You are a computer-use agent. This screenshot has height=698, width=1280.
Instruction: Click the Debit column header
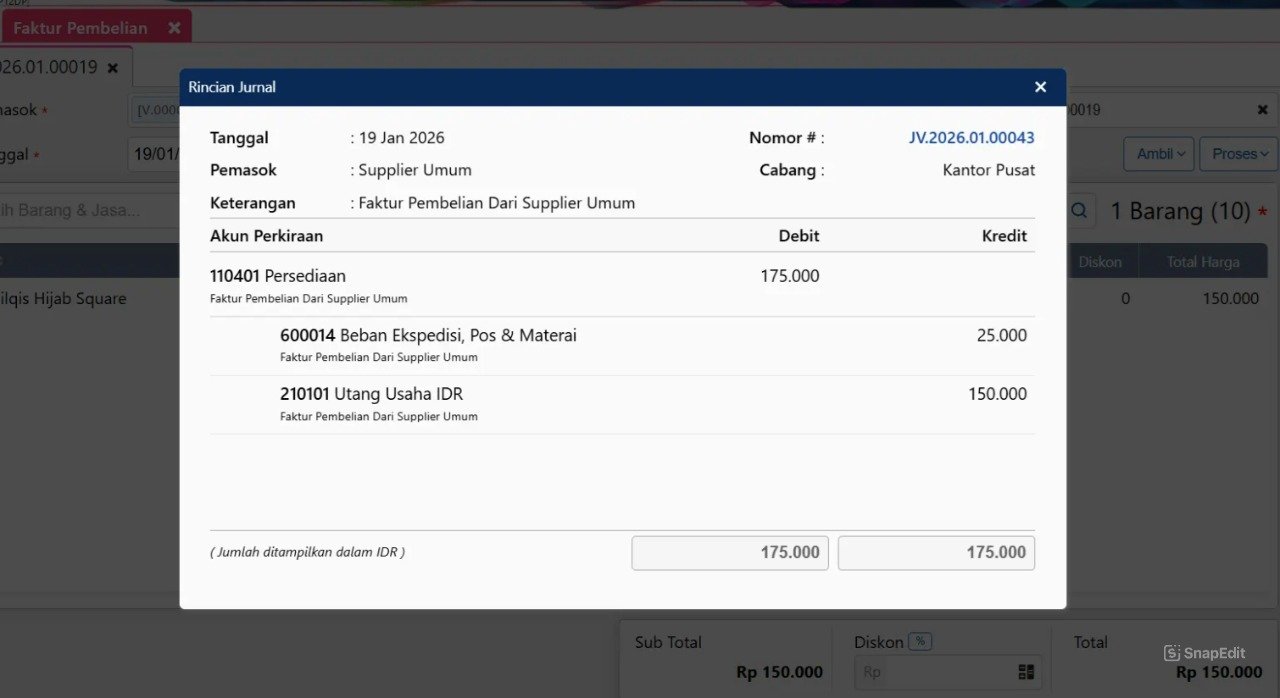click(799, 236)
